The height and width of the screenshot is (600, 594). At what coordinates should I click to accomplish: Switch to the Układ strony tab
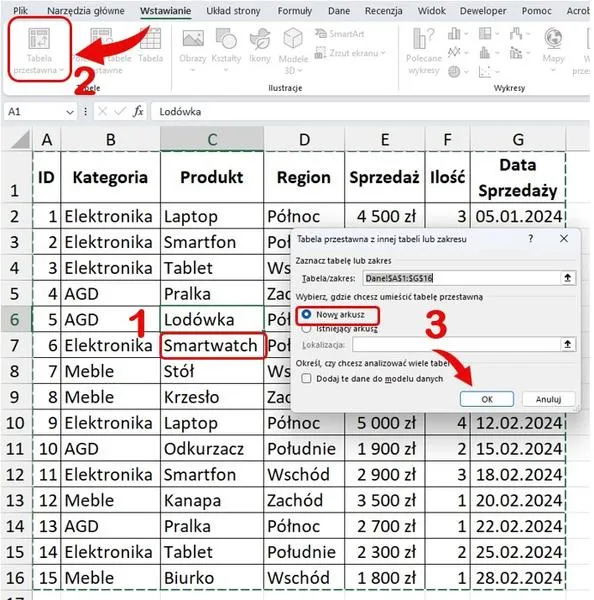[233, 11]
